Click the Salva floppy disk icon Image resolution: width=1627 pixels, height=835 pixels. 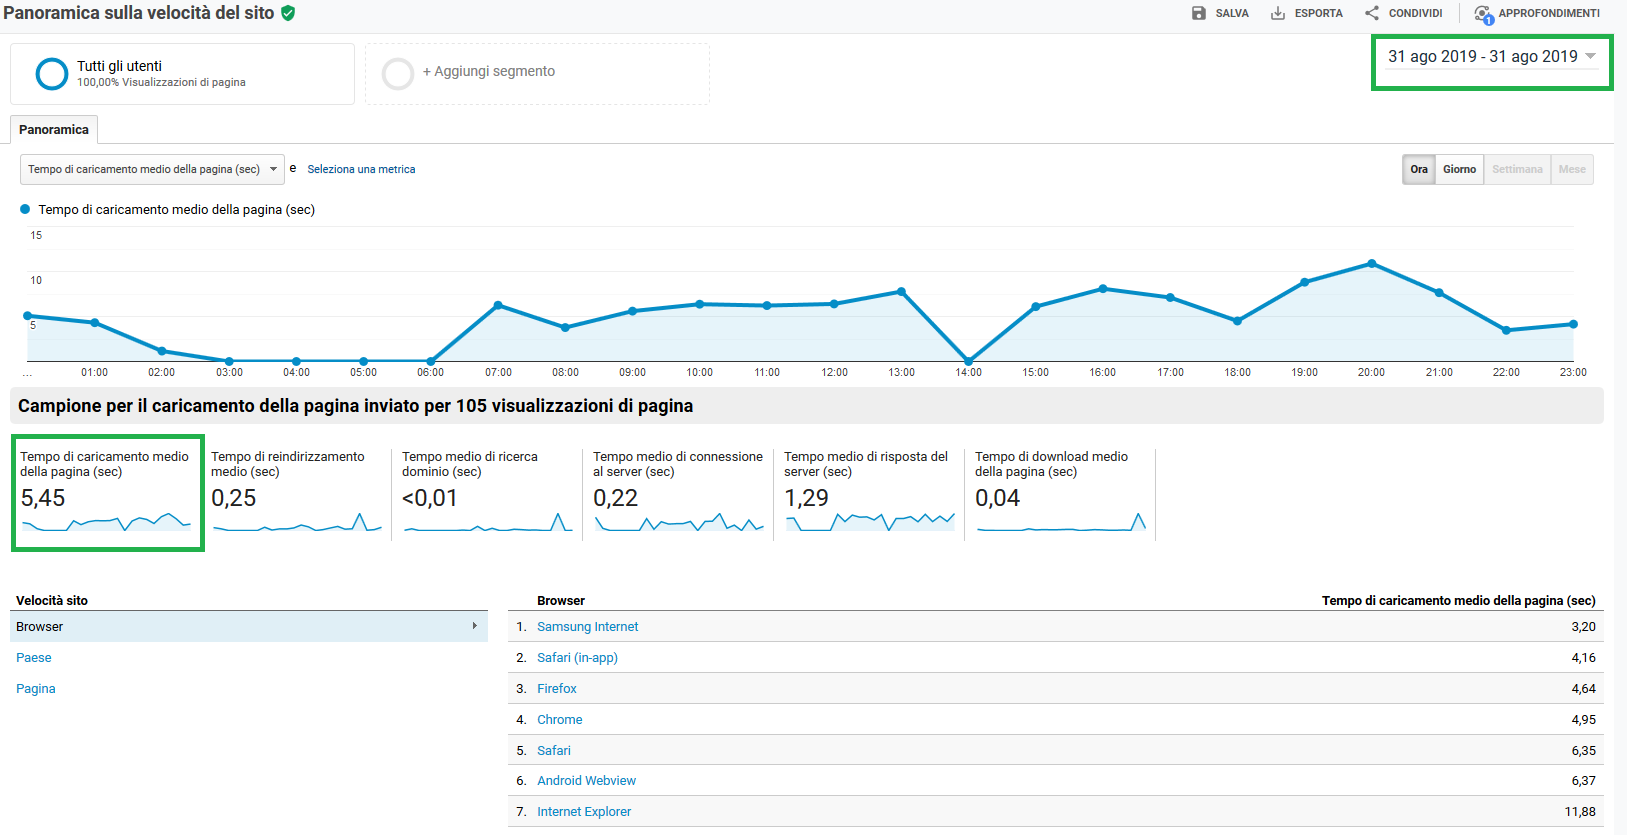(1199, 13)
